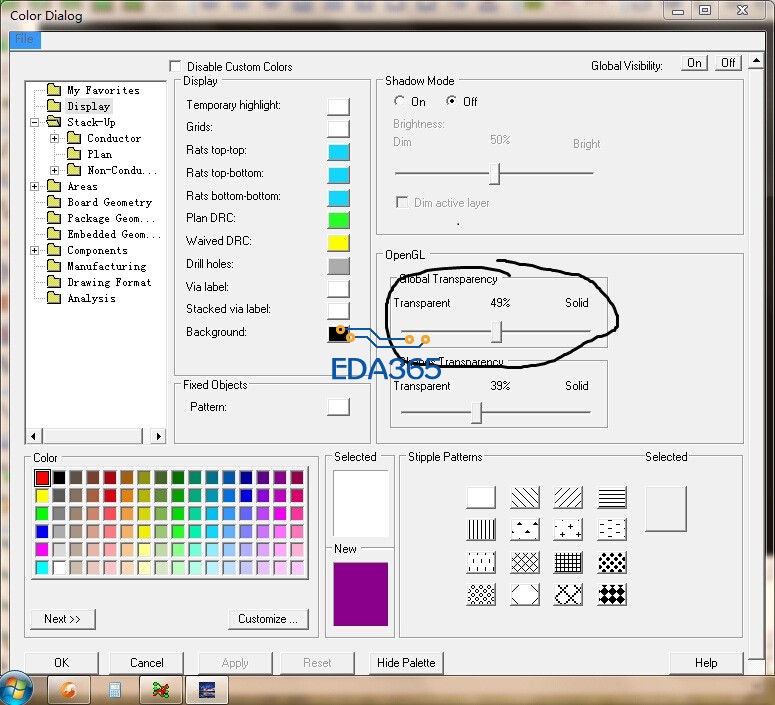Click the Rats top-top color swatch

[x=339, y=152]
